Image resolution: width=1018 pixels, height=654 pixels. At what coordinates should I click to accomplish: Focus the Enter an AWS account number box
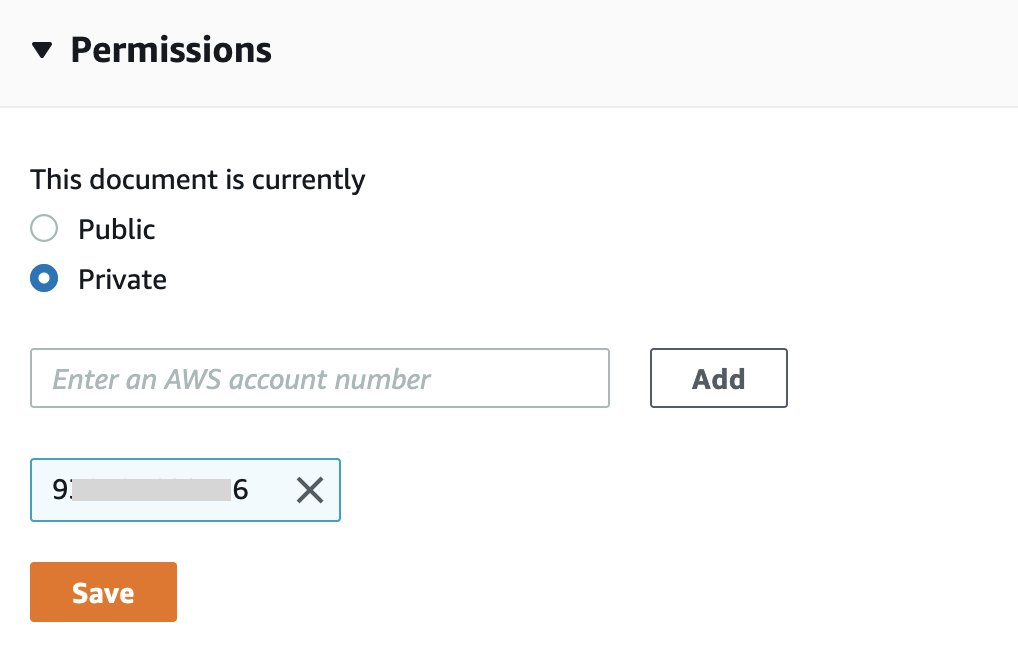(320, 378)
